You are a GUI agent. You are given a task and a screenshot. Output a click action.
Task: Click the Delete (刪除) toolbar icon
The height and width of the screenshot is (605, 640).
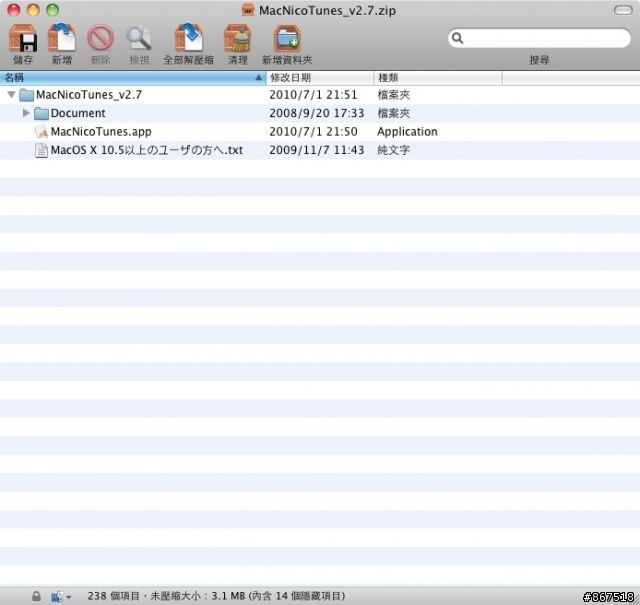click(100, 38)
